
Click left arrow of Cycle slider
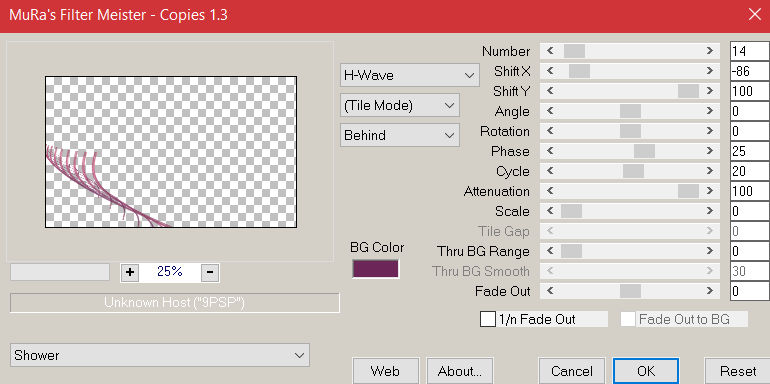(x=550, y=171)
